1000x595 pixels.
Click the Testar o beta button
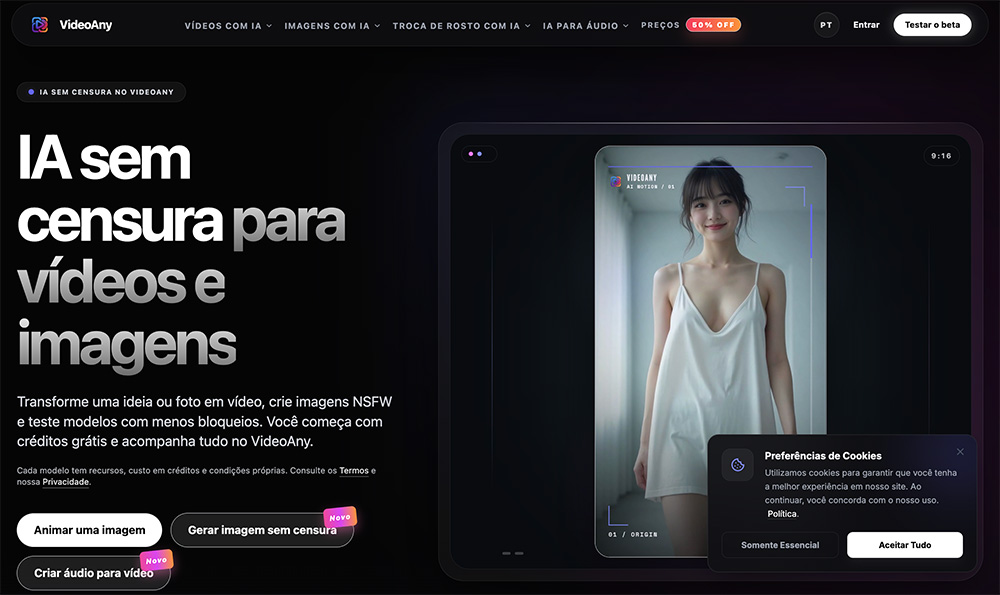pyautogui.click(x=932, y=25)
